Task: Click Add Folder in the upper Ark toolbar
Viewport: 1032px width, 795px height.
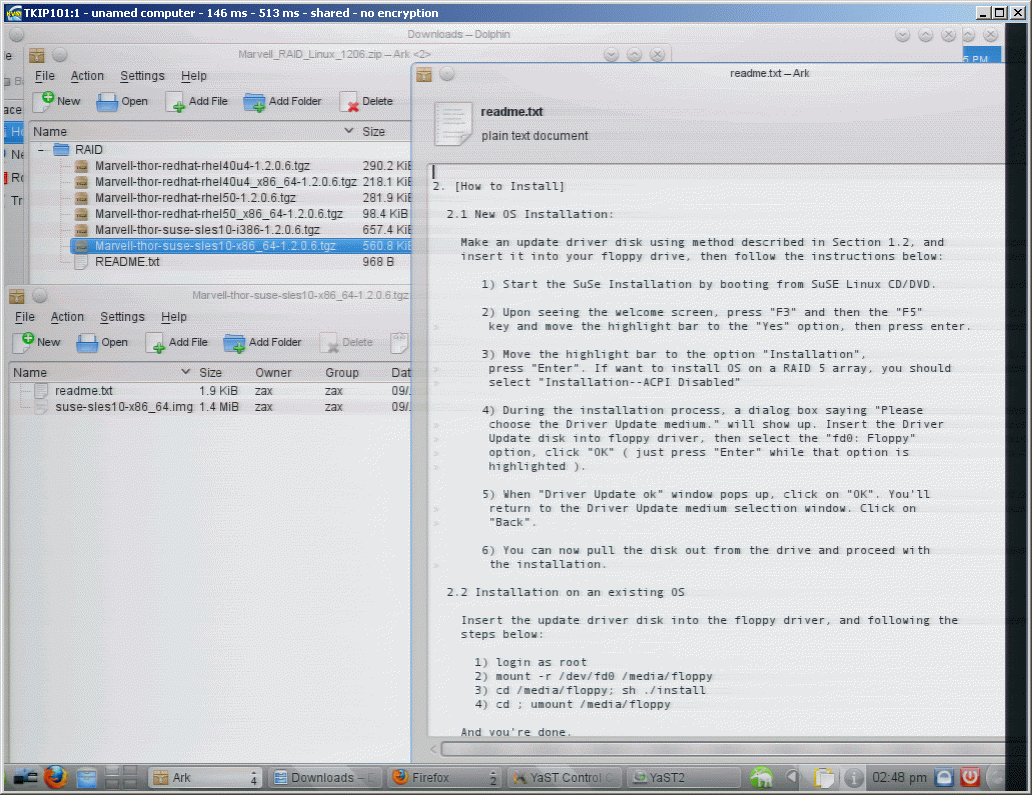Action: pyautogui.click(x=282, y=101)
